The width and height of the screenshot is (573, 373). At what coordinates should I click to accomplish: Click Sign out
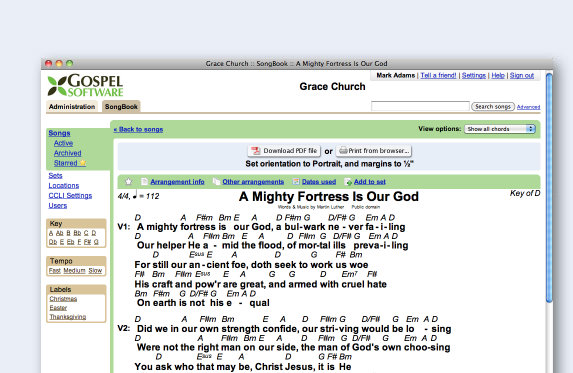(x=522, y=75)
